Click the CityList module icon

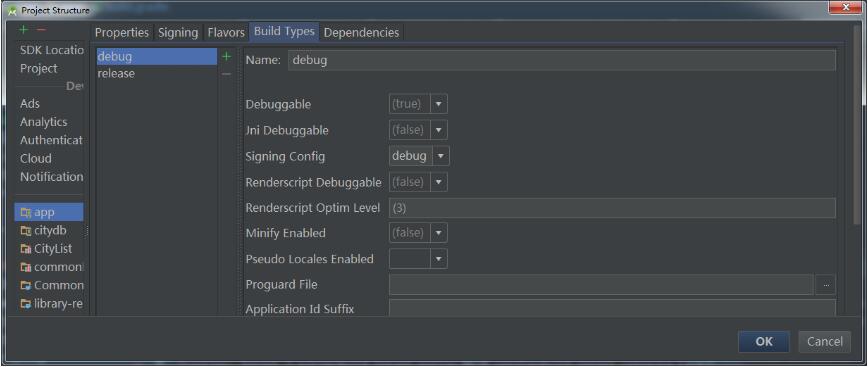pyautogui.click(x=26, y=249)
